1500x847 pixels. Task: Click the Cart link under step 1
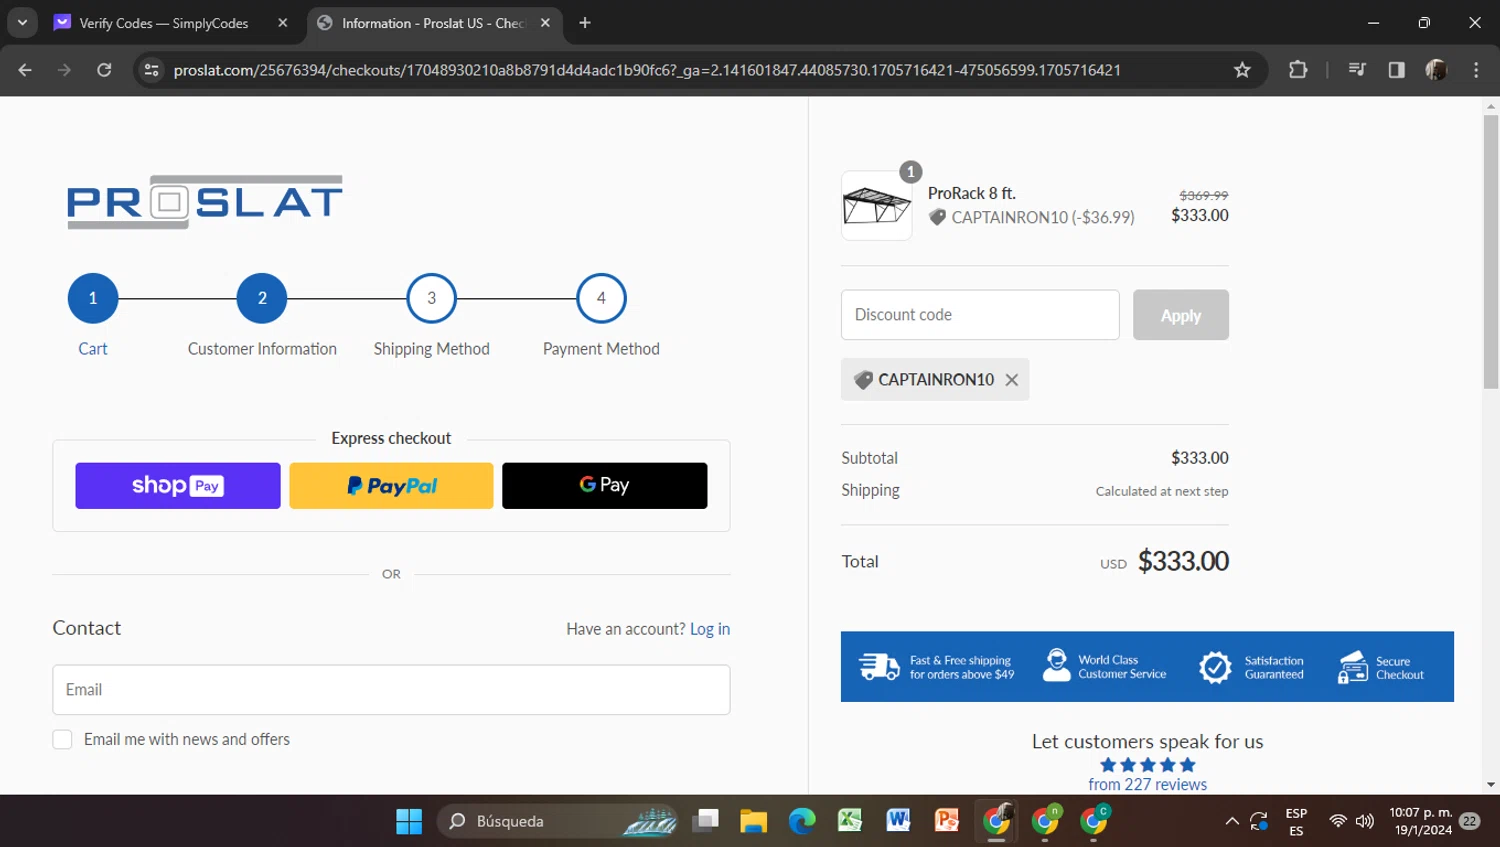93,349
